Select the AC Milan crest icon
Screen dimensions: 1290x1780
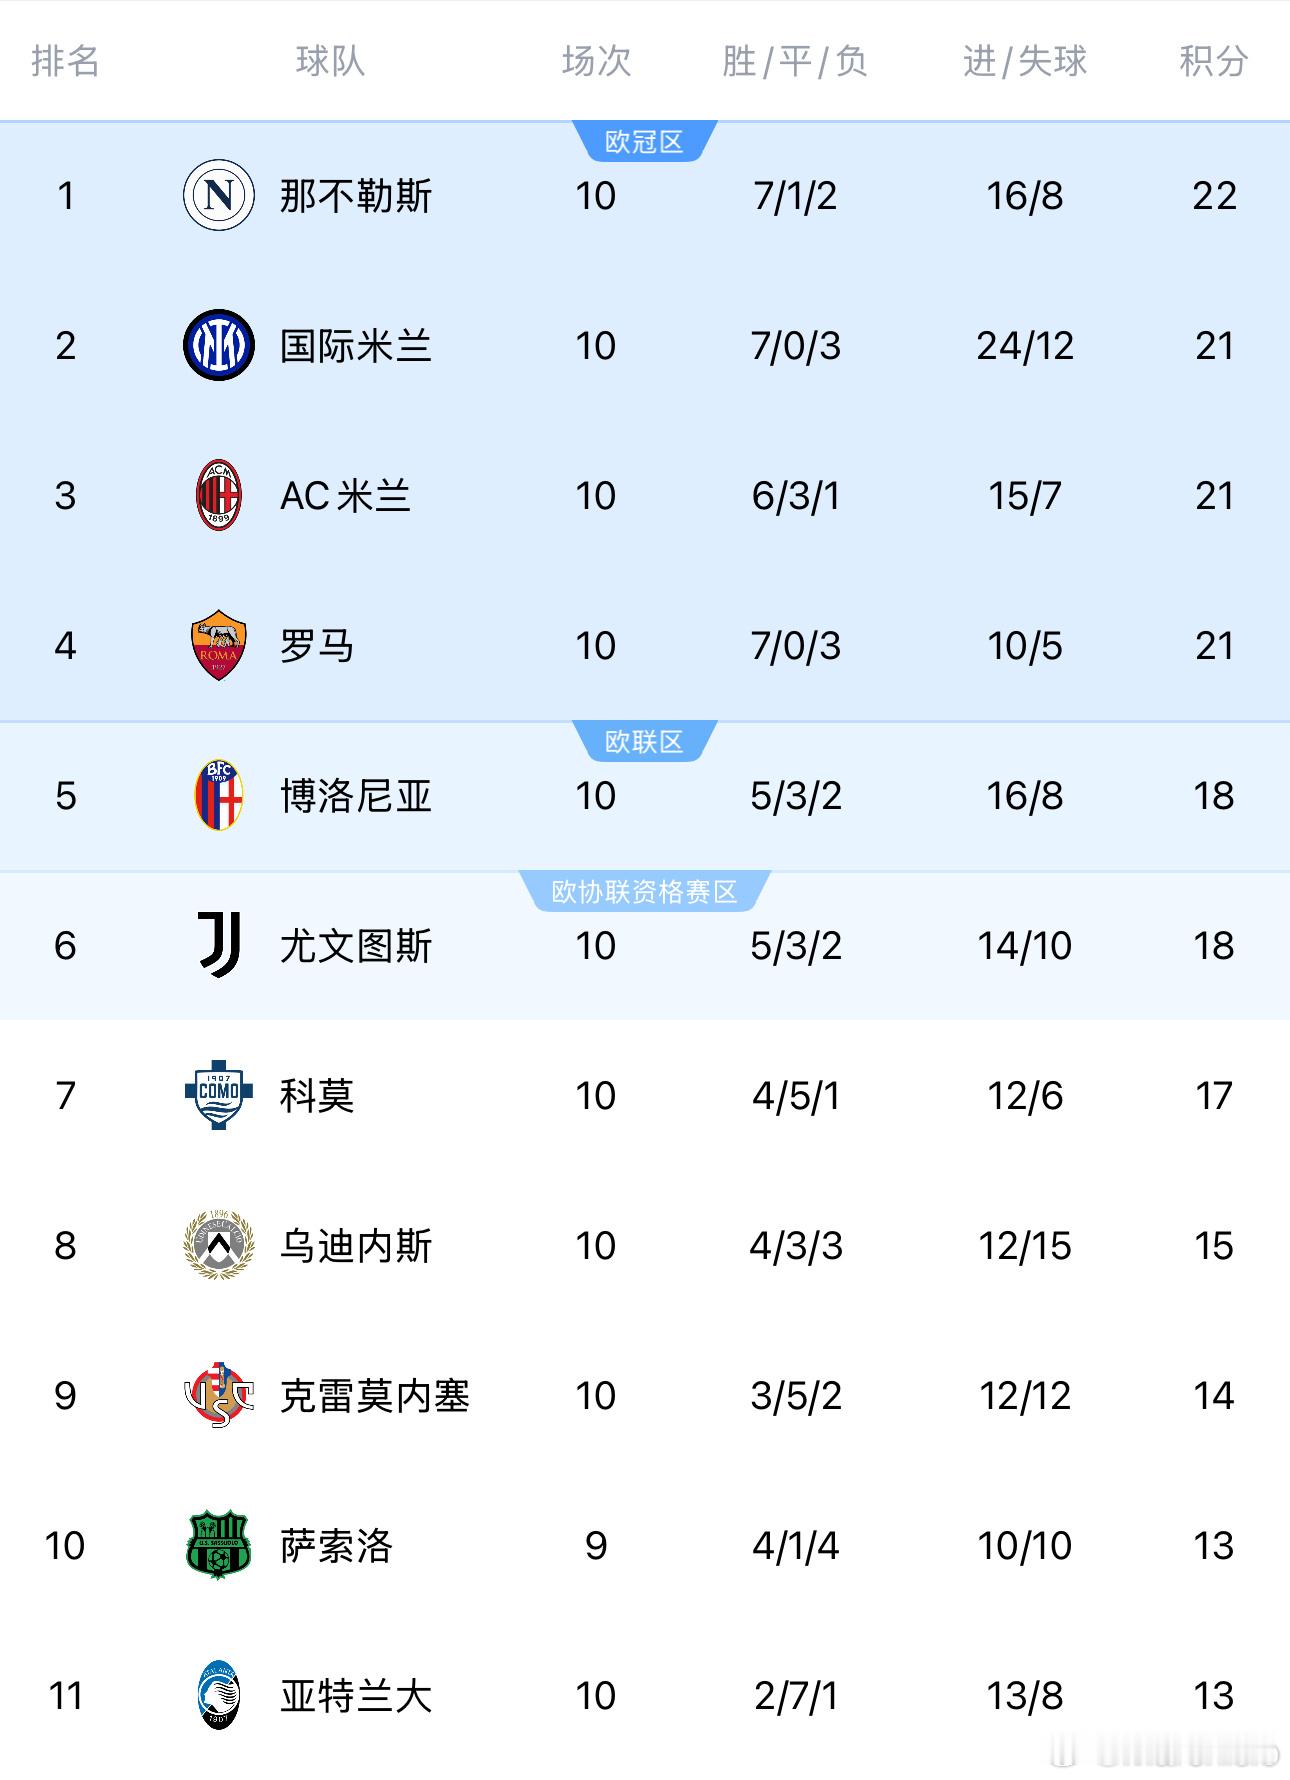[x=218, y=495]
